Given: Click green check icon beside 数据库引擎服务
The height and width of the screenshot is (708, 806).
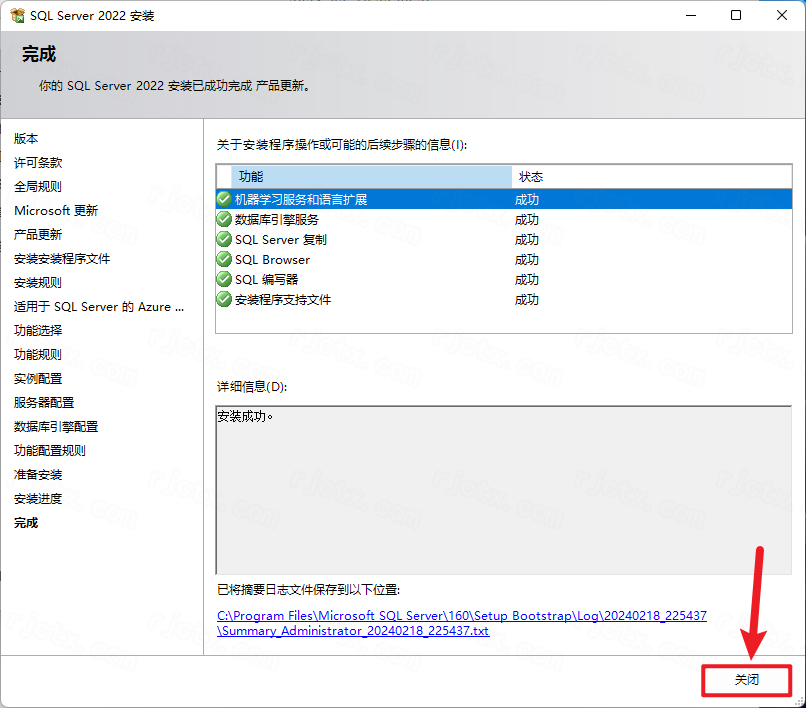Looking at the screenshot, I should point(224,219).
